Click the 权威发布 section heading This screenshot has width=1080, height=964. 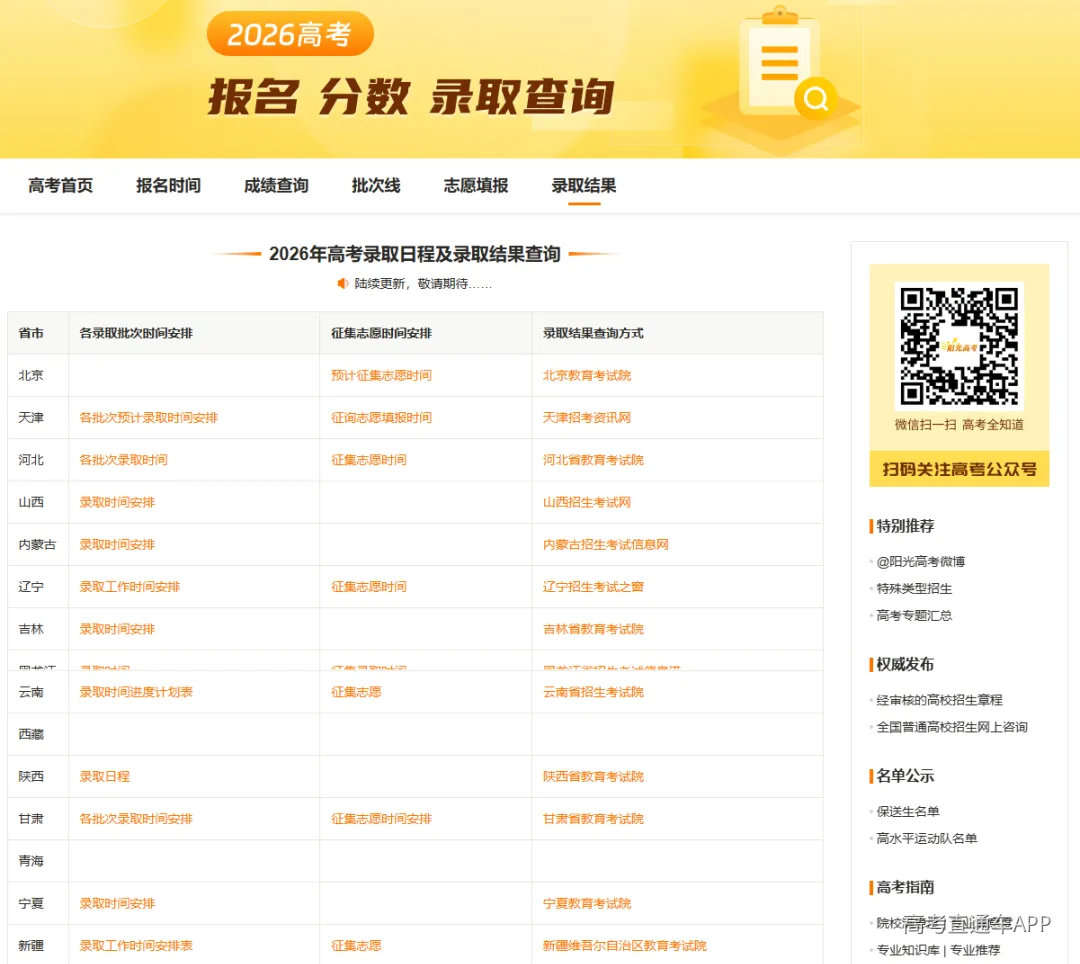[905, 664]
